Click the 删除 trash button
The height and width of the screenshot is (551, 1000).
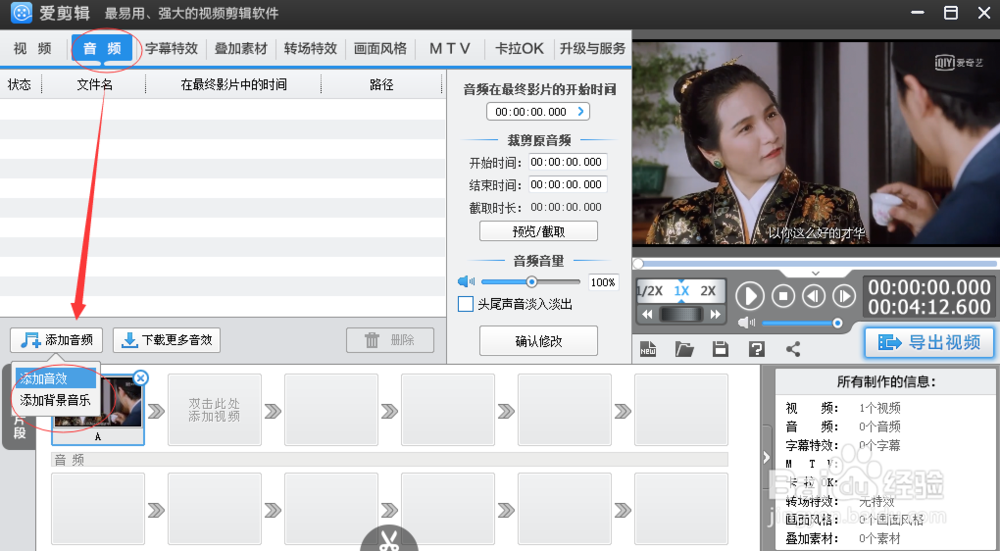click(390, 340)
